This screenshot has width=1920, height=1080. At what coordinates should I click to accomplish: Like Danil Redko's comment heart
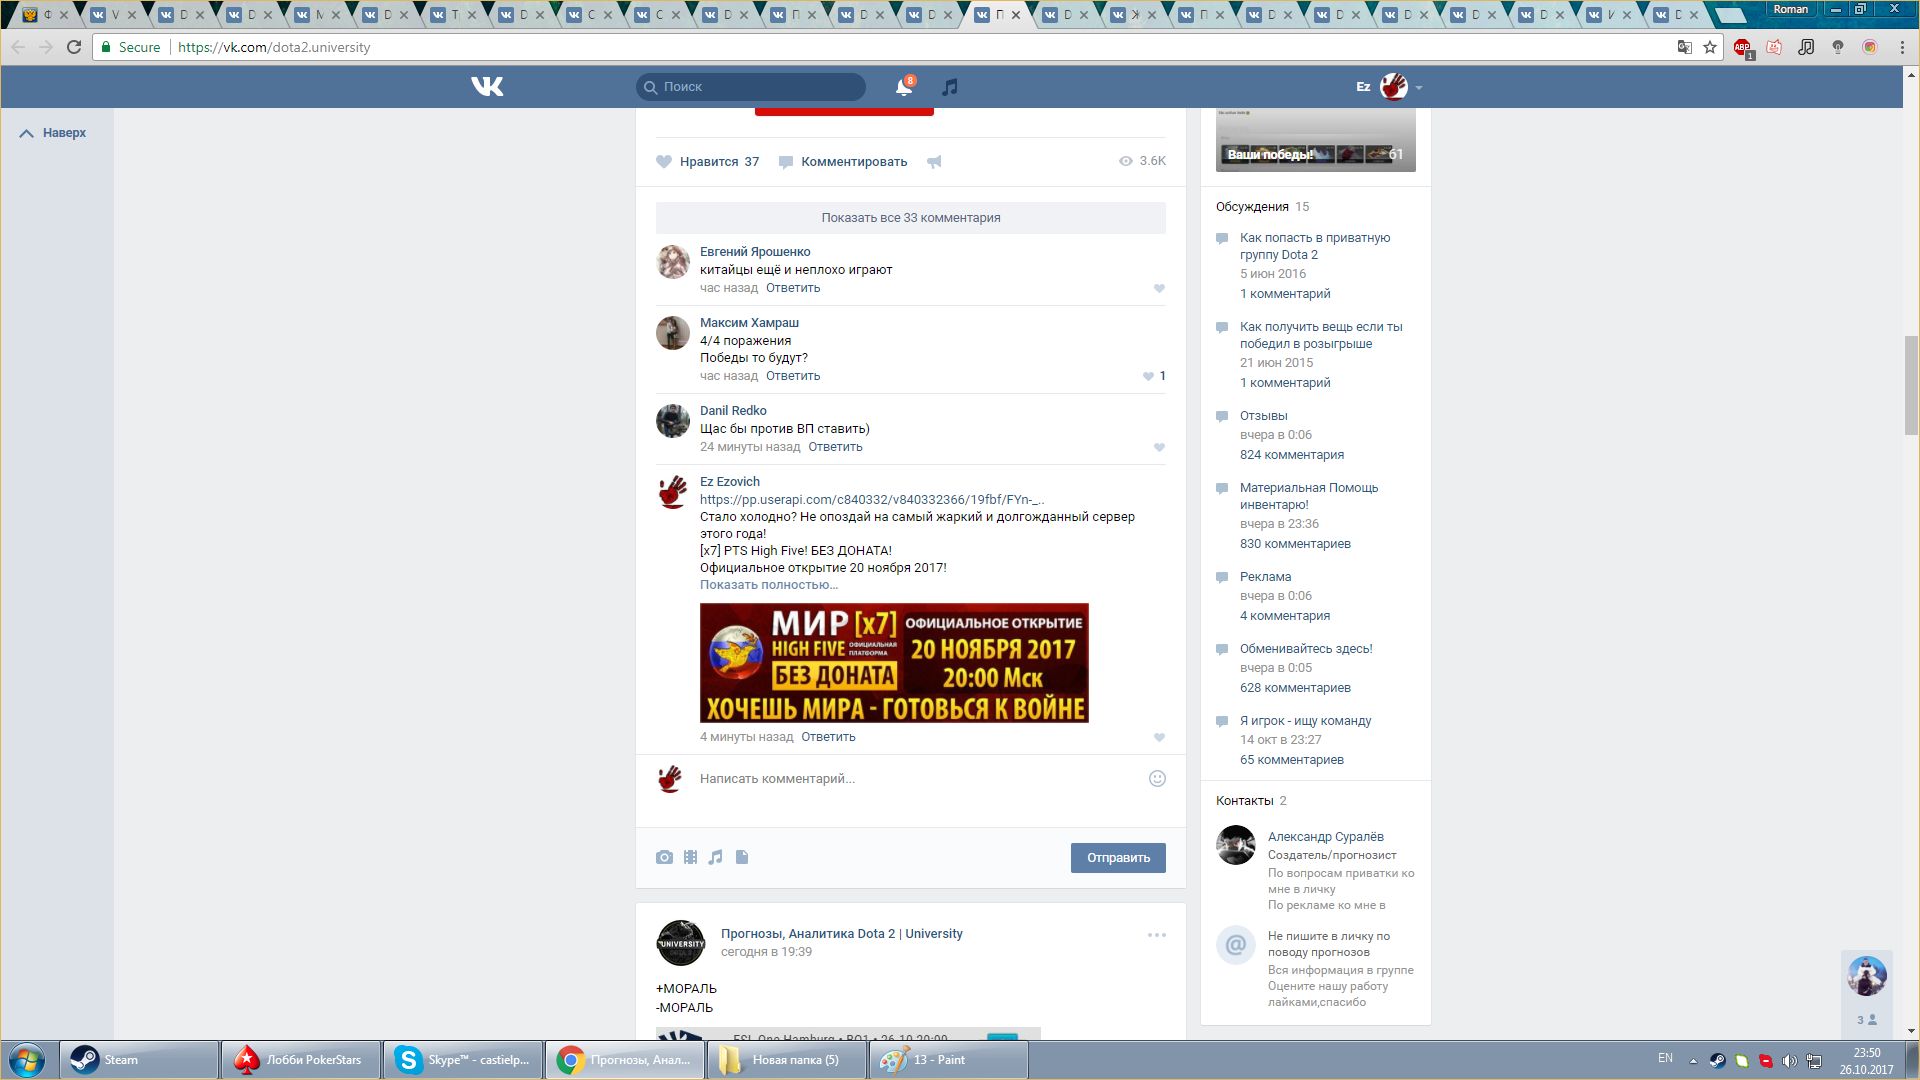pyautogui.click(x=1159, y=448)
